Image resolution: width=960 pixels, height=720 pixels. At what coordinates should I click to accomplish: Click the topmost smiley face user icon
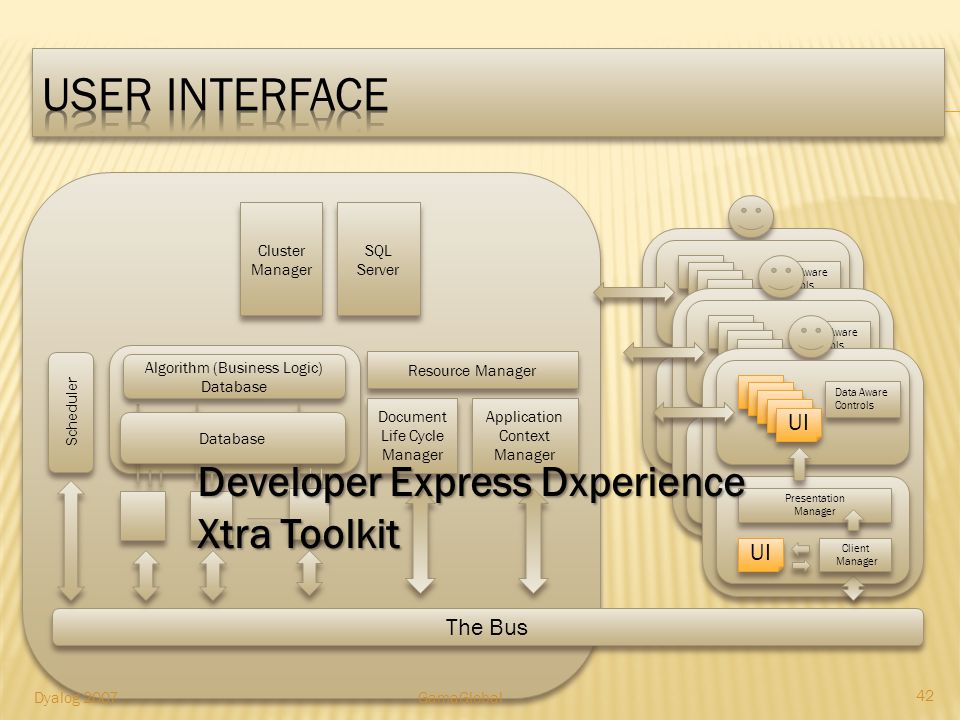751,216
